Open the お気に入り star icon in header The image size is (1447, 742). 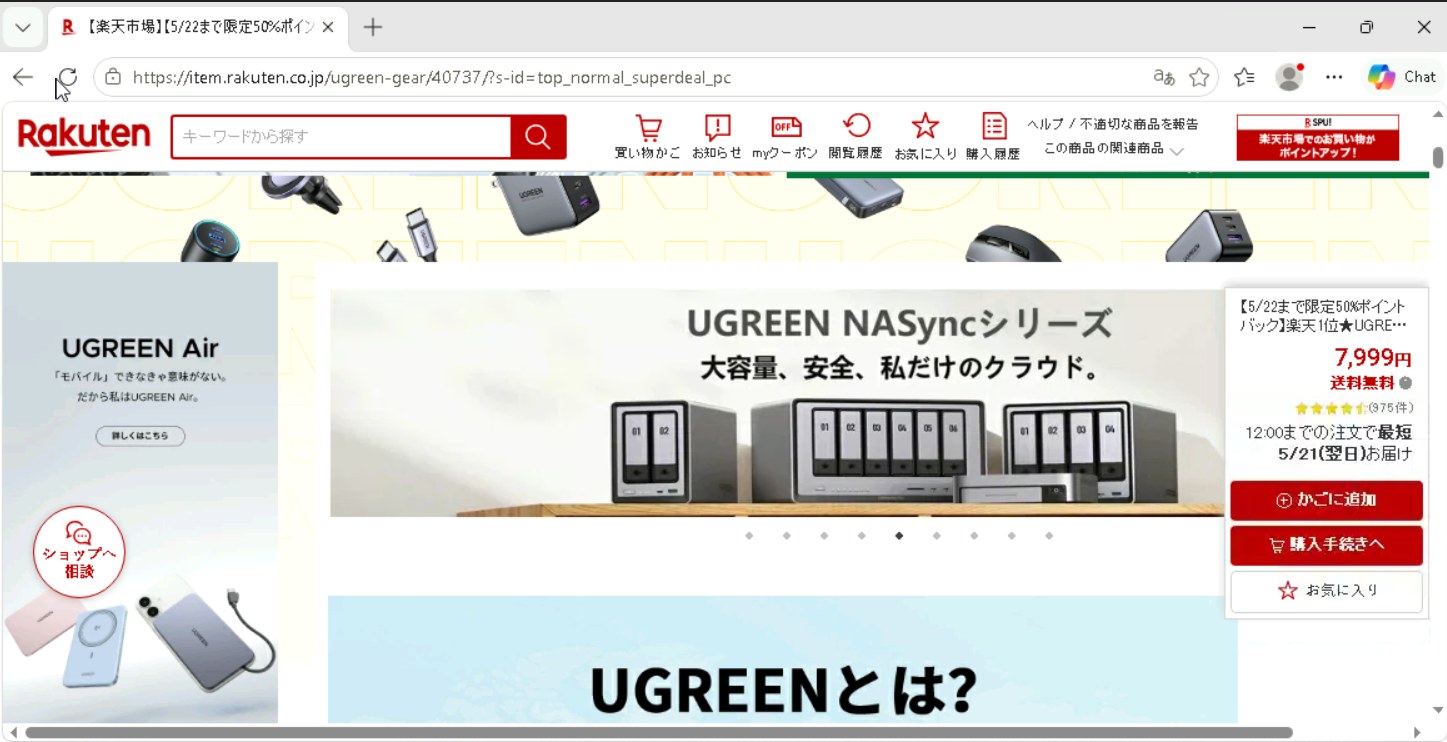925,137
